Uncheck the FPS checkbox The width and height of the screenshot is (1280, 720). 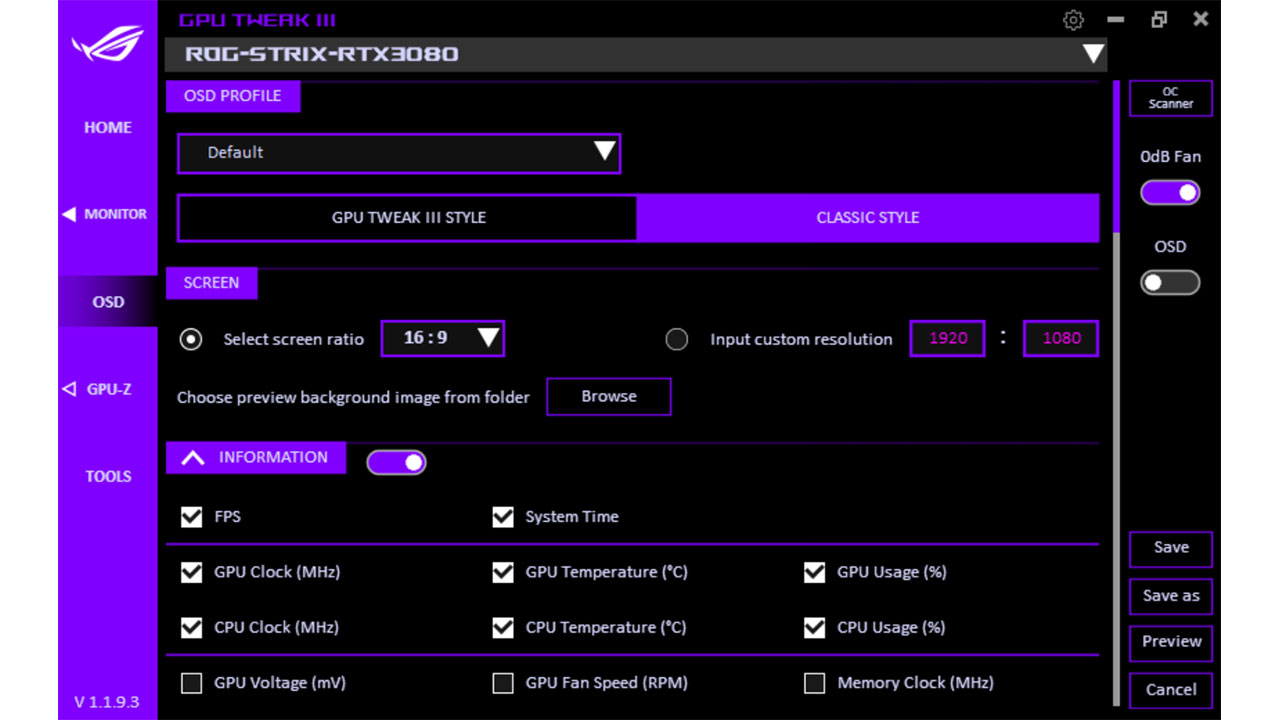(x=191, y=517)
